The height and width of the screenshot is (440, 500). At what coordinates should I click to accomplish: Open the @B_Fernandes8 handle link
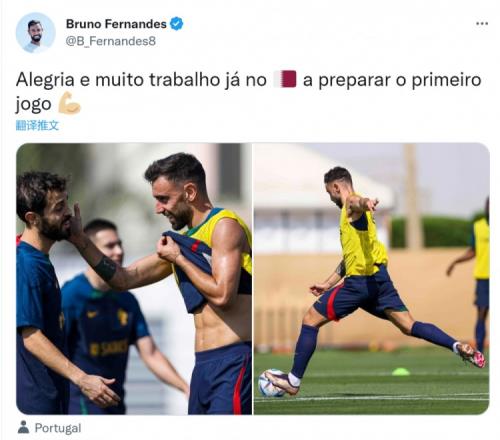pos(111,41)
